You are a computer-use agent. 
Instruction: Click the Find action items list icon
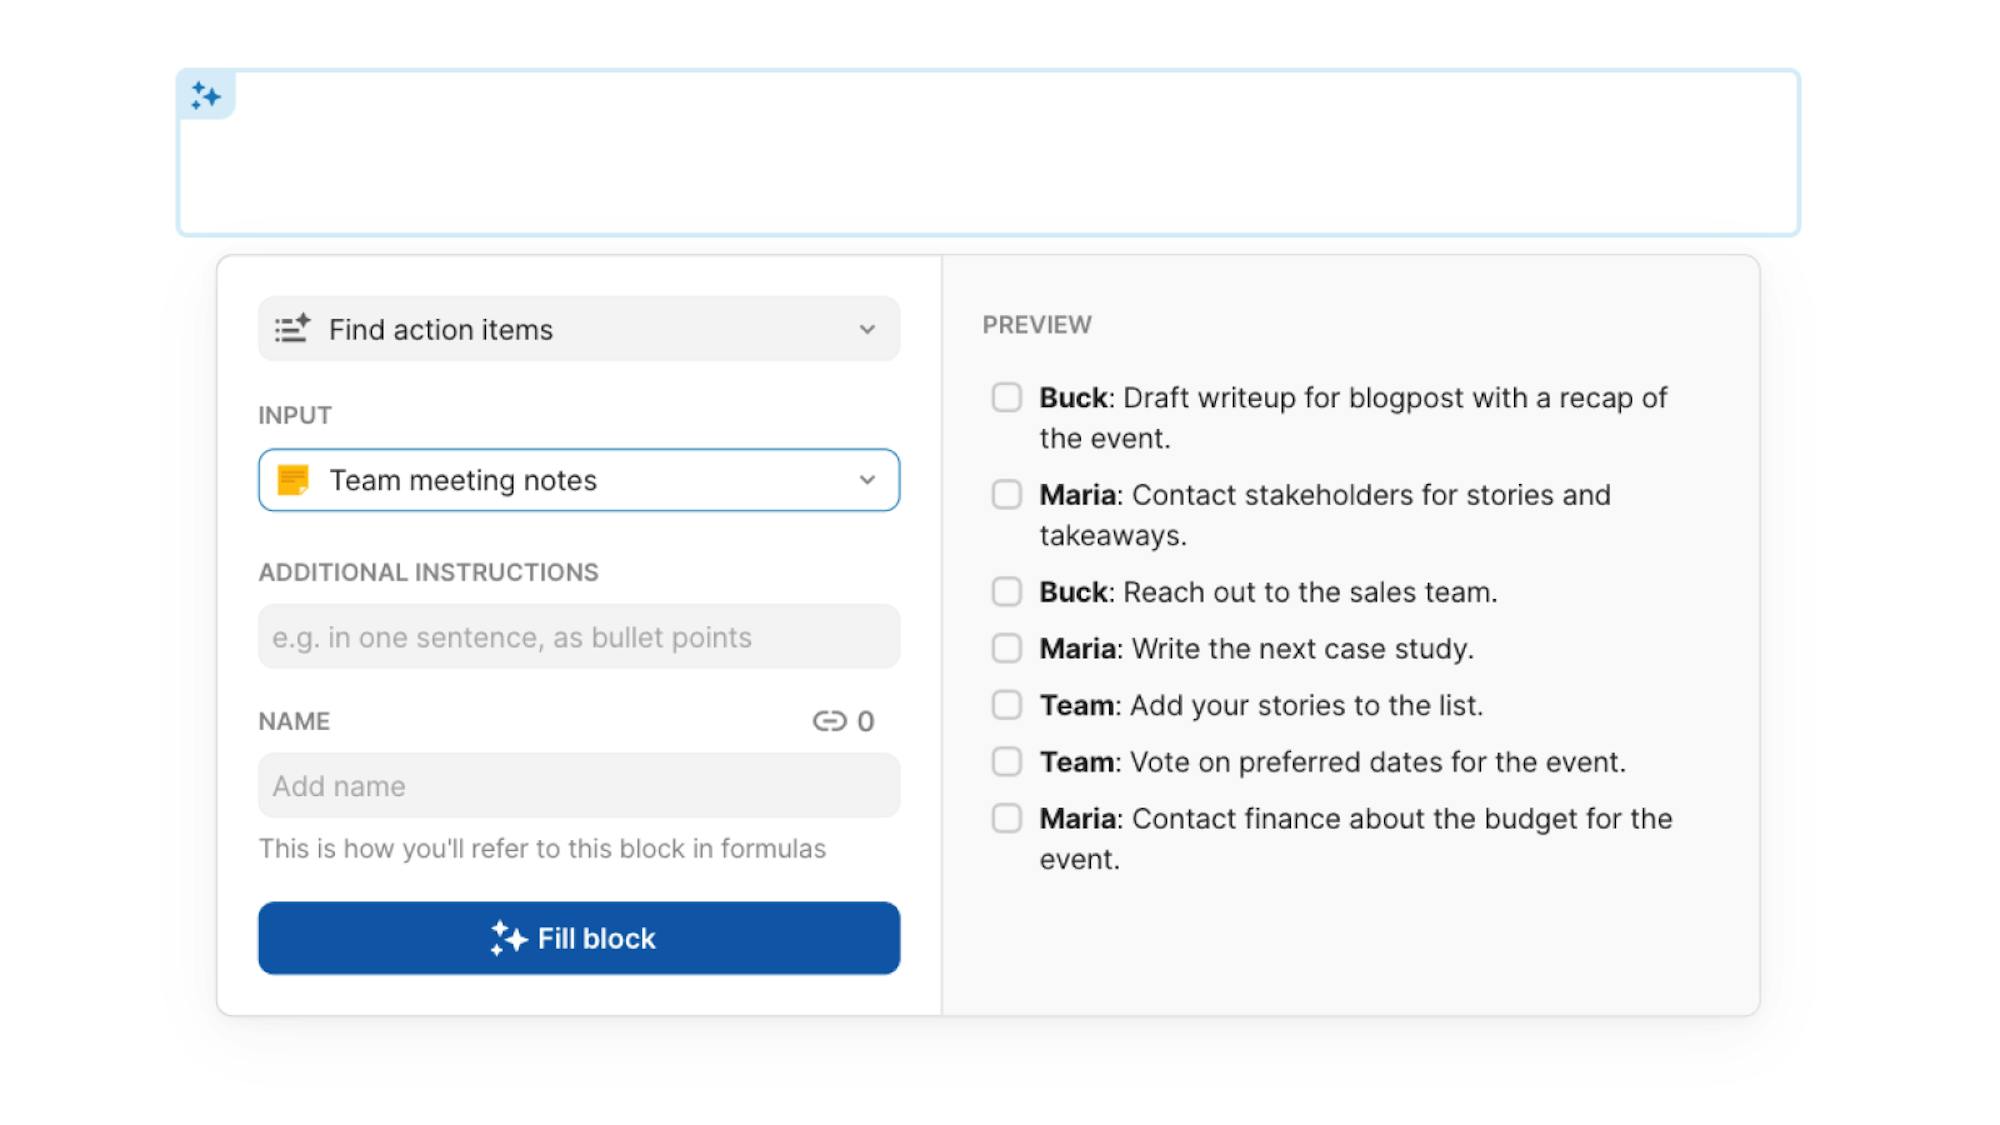point(292,329)
